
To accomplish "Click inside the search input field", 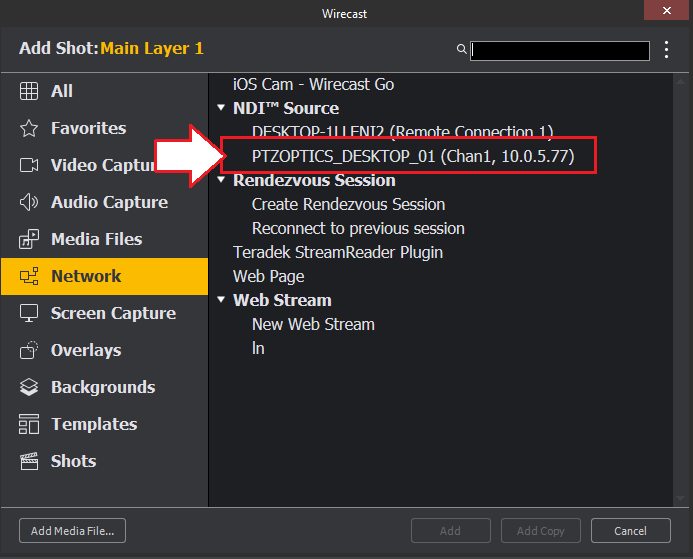I will (x=559, y=50).
